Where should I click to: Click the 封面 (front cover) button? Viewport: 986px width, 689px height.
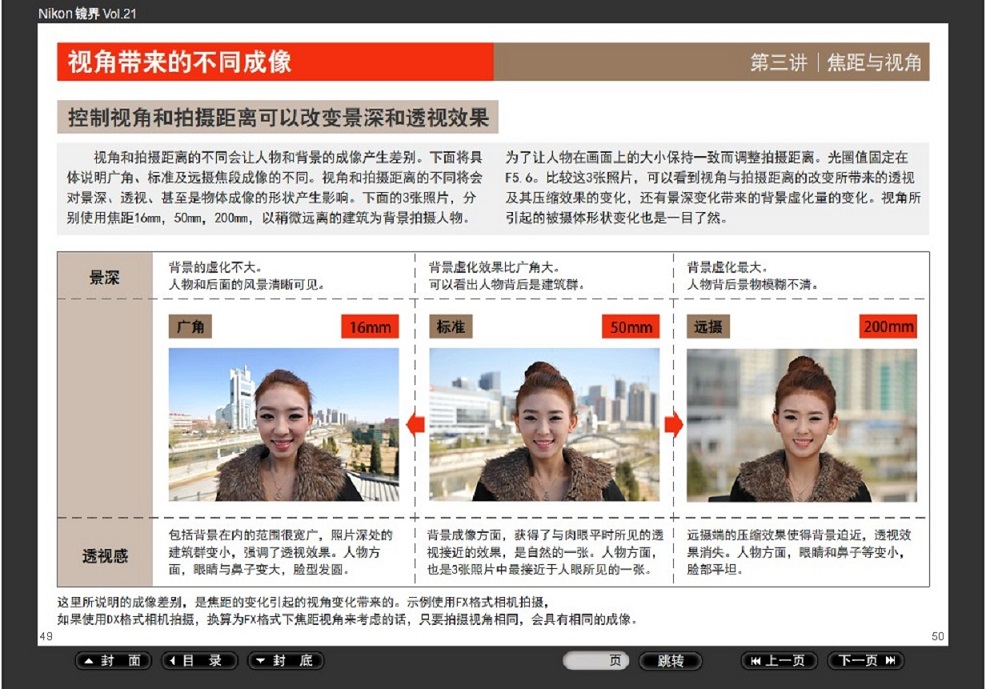pos(114,661)
